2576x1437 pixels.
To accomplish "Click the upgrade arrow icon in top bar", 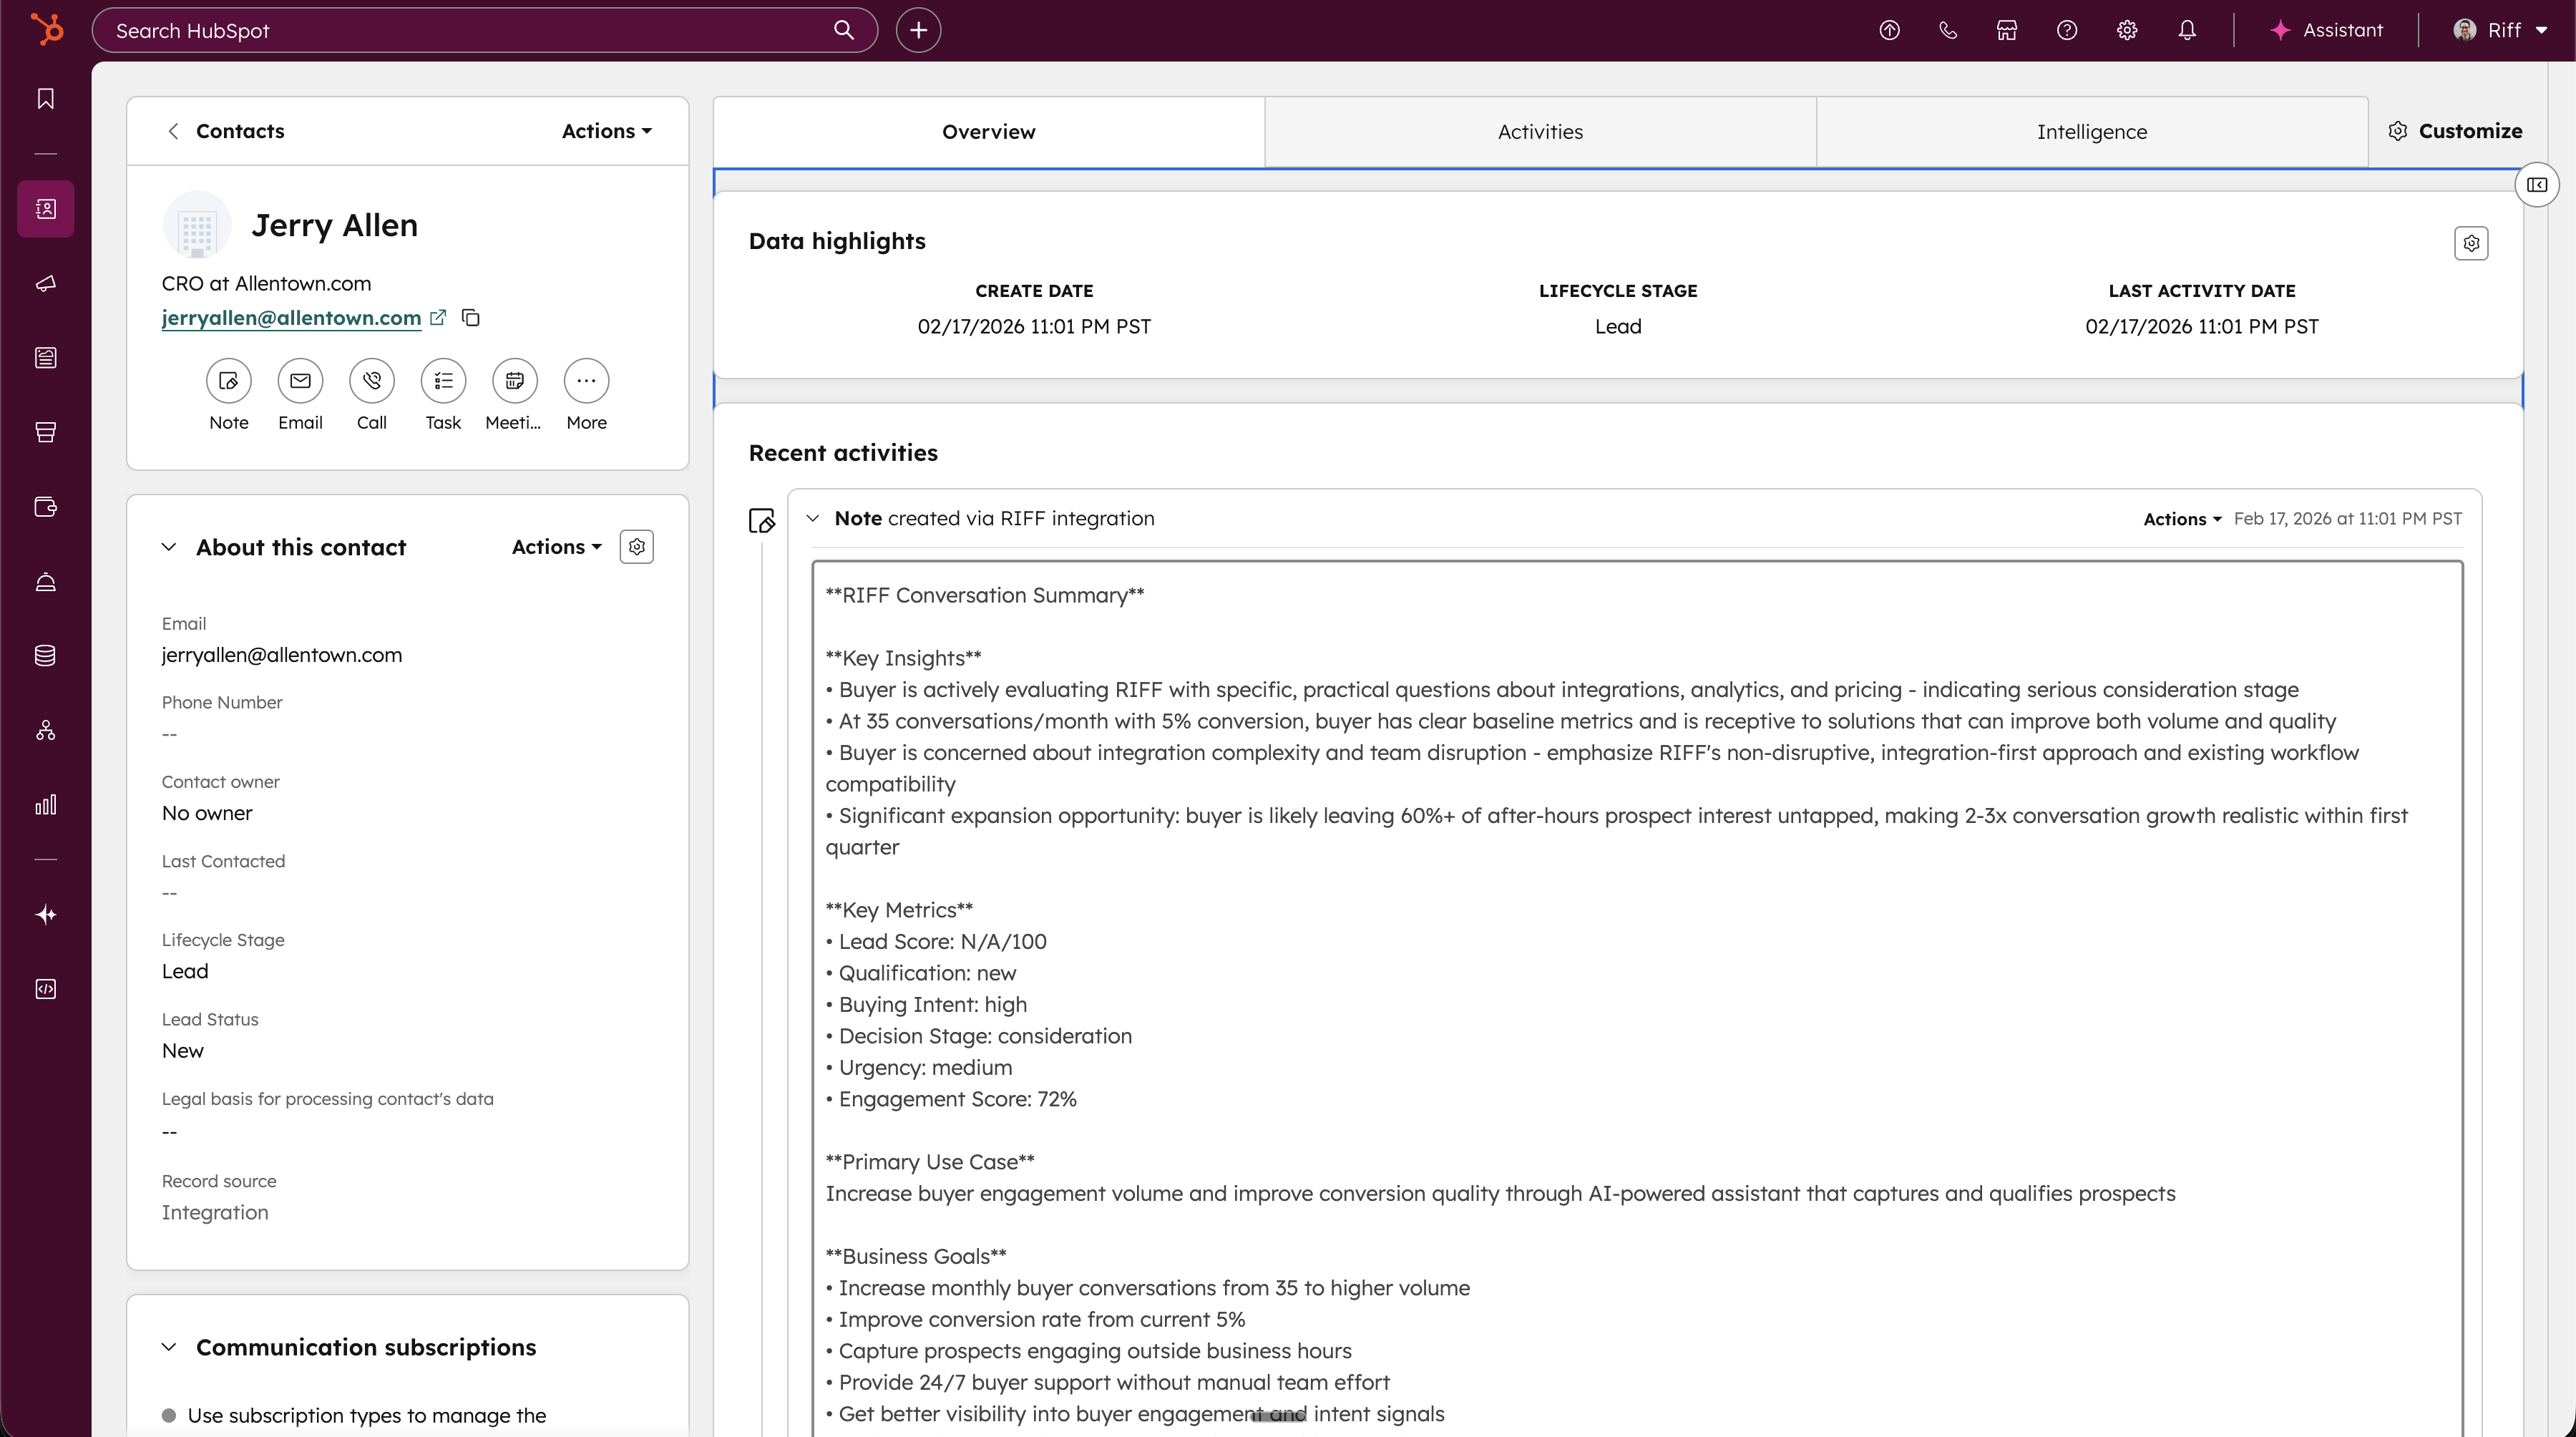I will [x=1889, y=30].
